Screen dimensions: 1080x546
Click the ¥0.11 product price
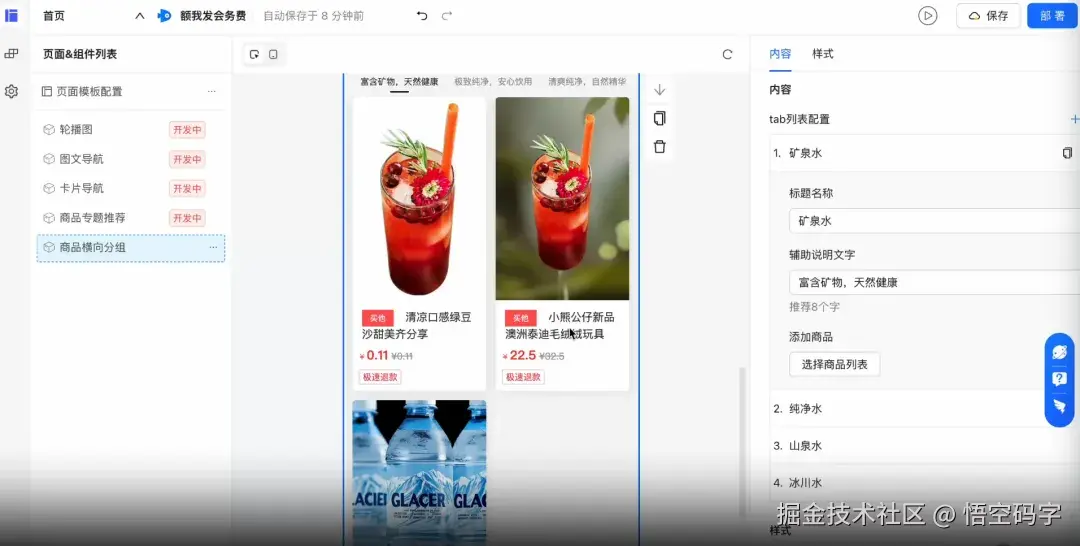pyautogui.click(x=373, y=355)
